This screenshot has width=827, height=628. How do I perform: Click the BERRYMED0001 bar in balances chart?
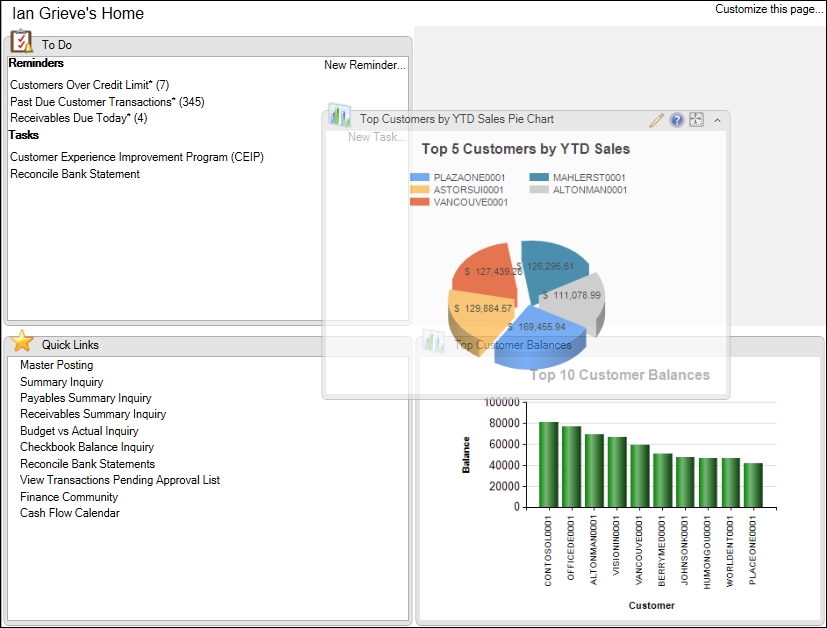(x=662, y=480)
